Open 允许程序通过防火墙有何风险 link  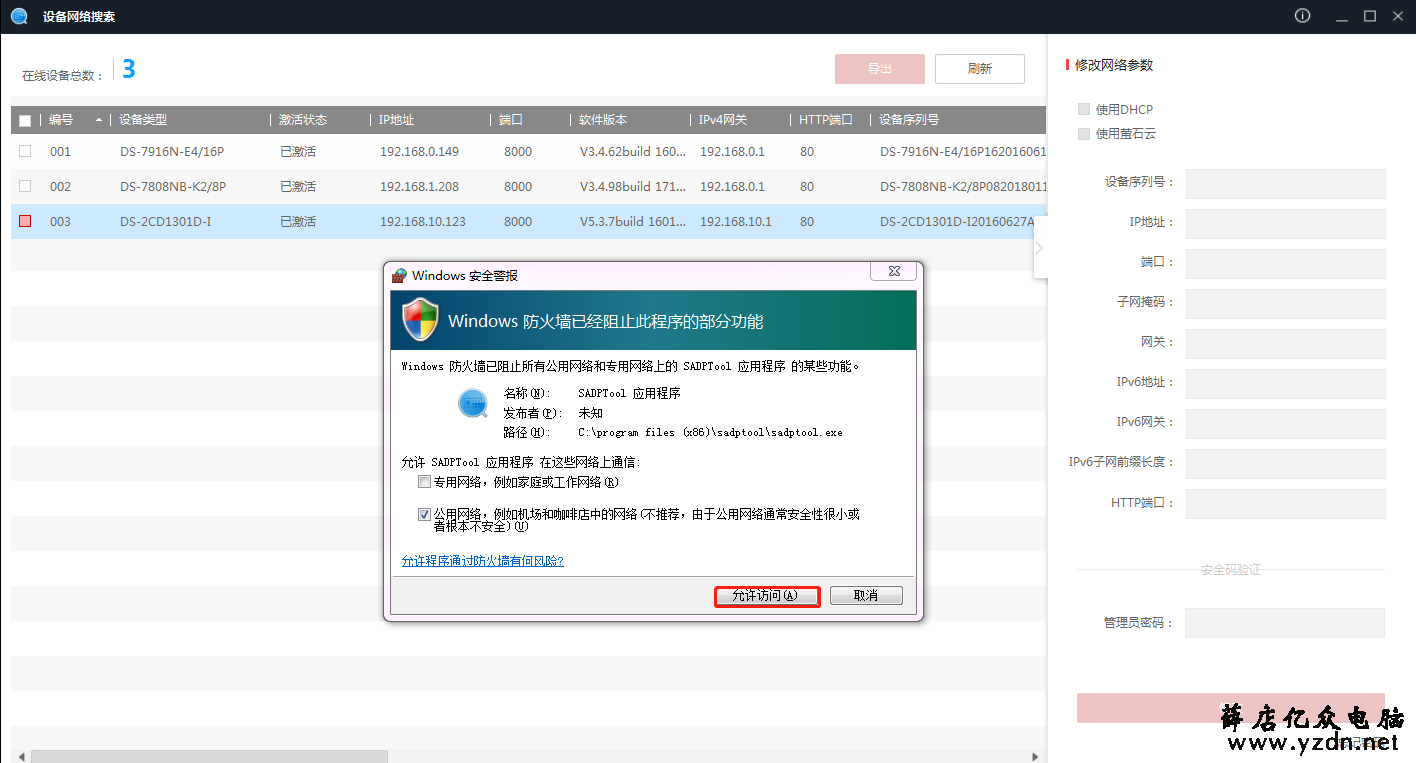point(483,561)
